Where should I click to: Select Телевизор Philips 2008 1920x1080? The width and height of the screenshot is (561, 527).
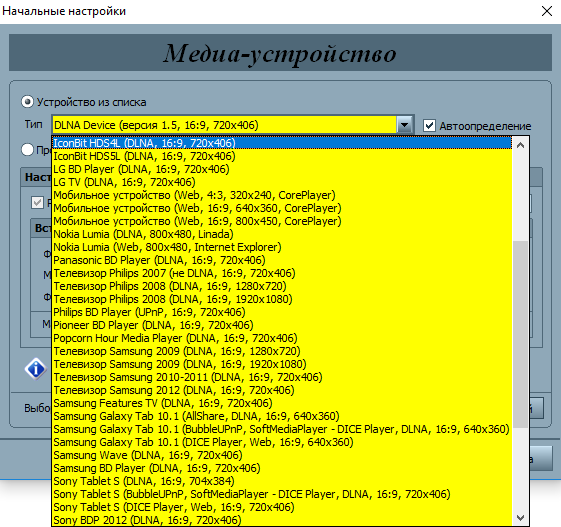pyautogui.click(x=282, y=299)
